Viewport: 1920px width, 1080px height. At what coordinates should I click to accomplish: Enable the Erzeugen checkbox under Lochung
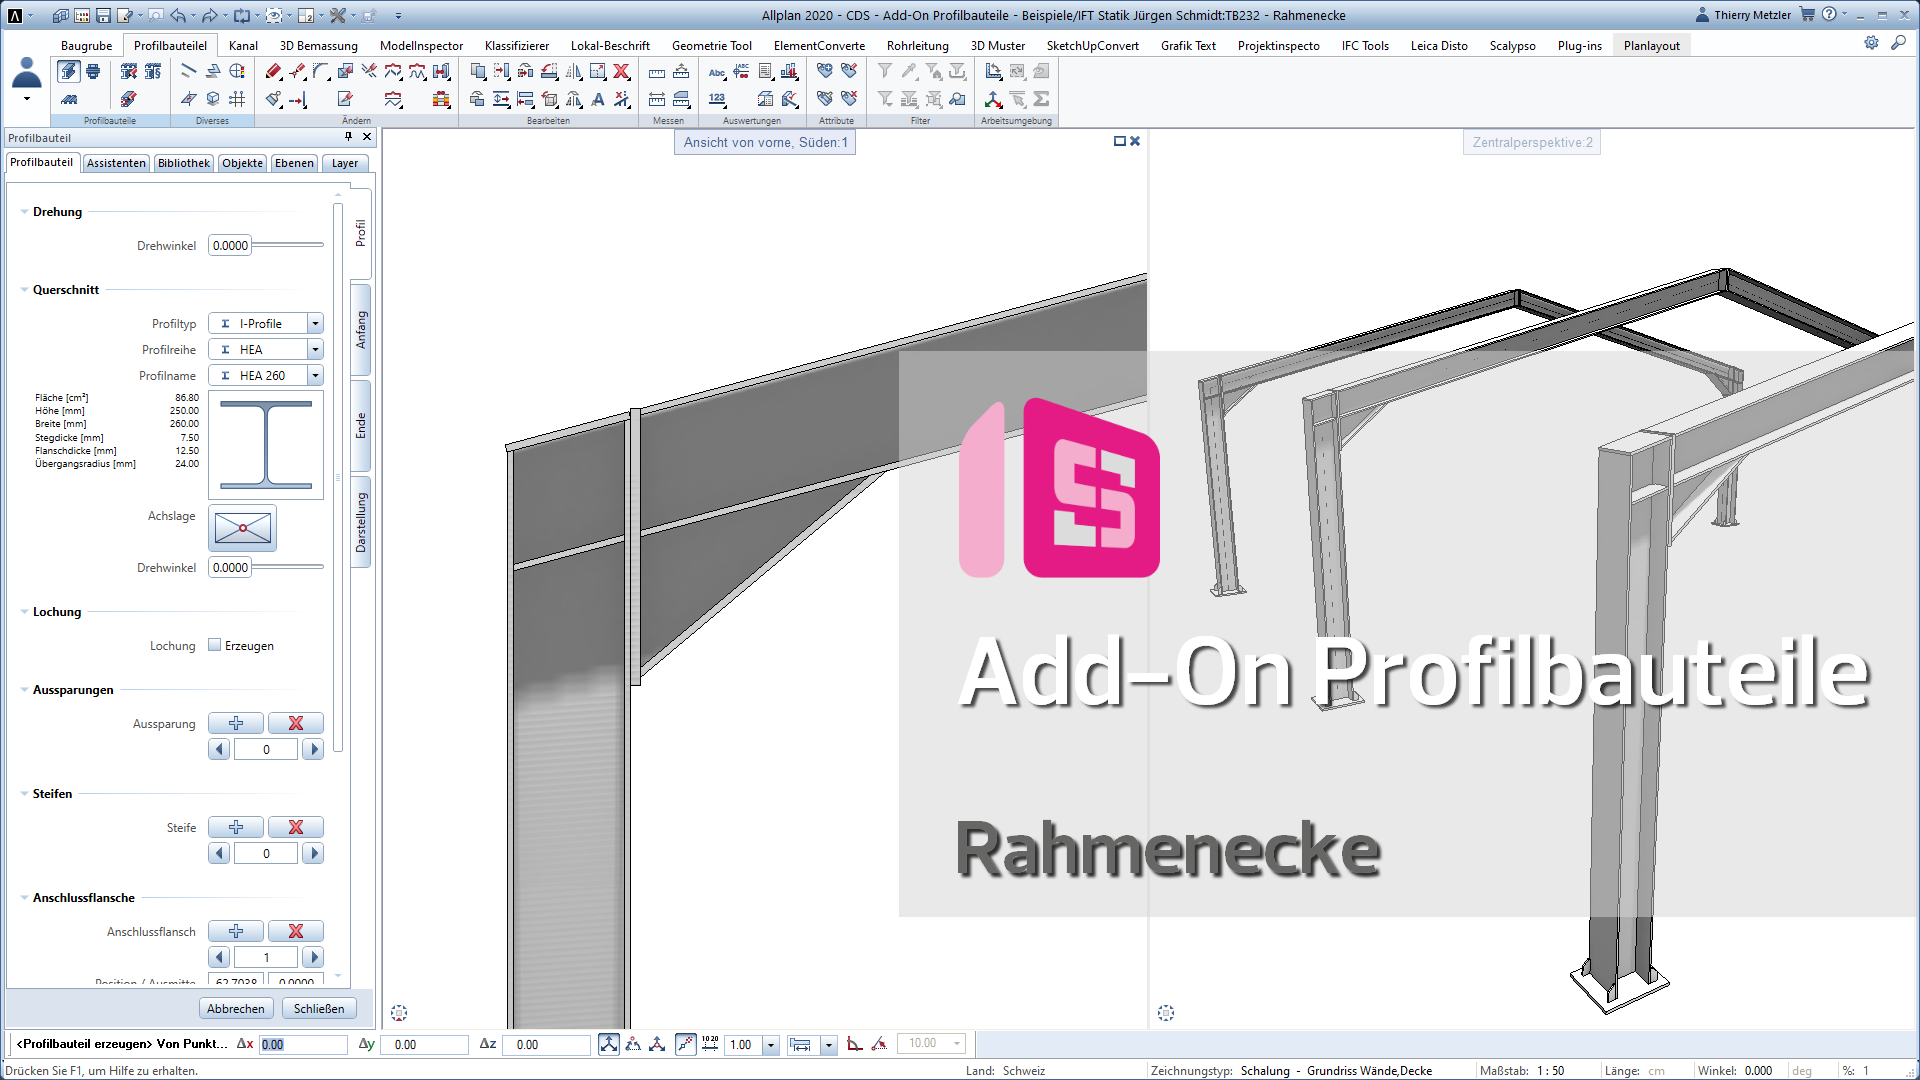point(215,645)
